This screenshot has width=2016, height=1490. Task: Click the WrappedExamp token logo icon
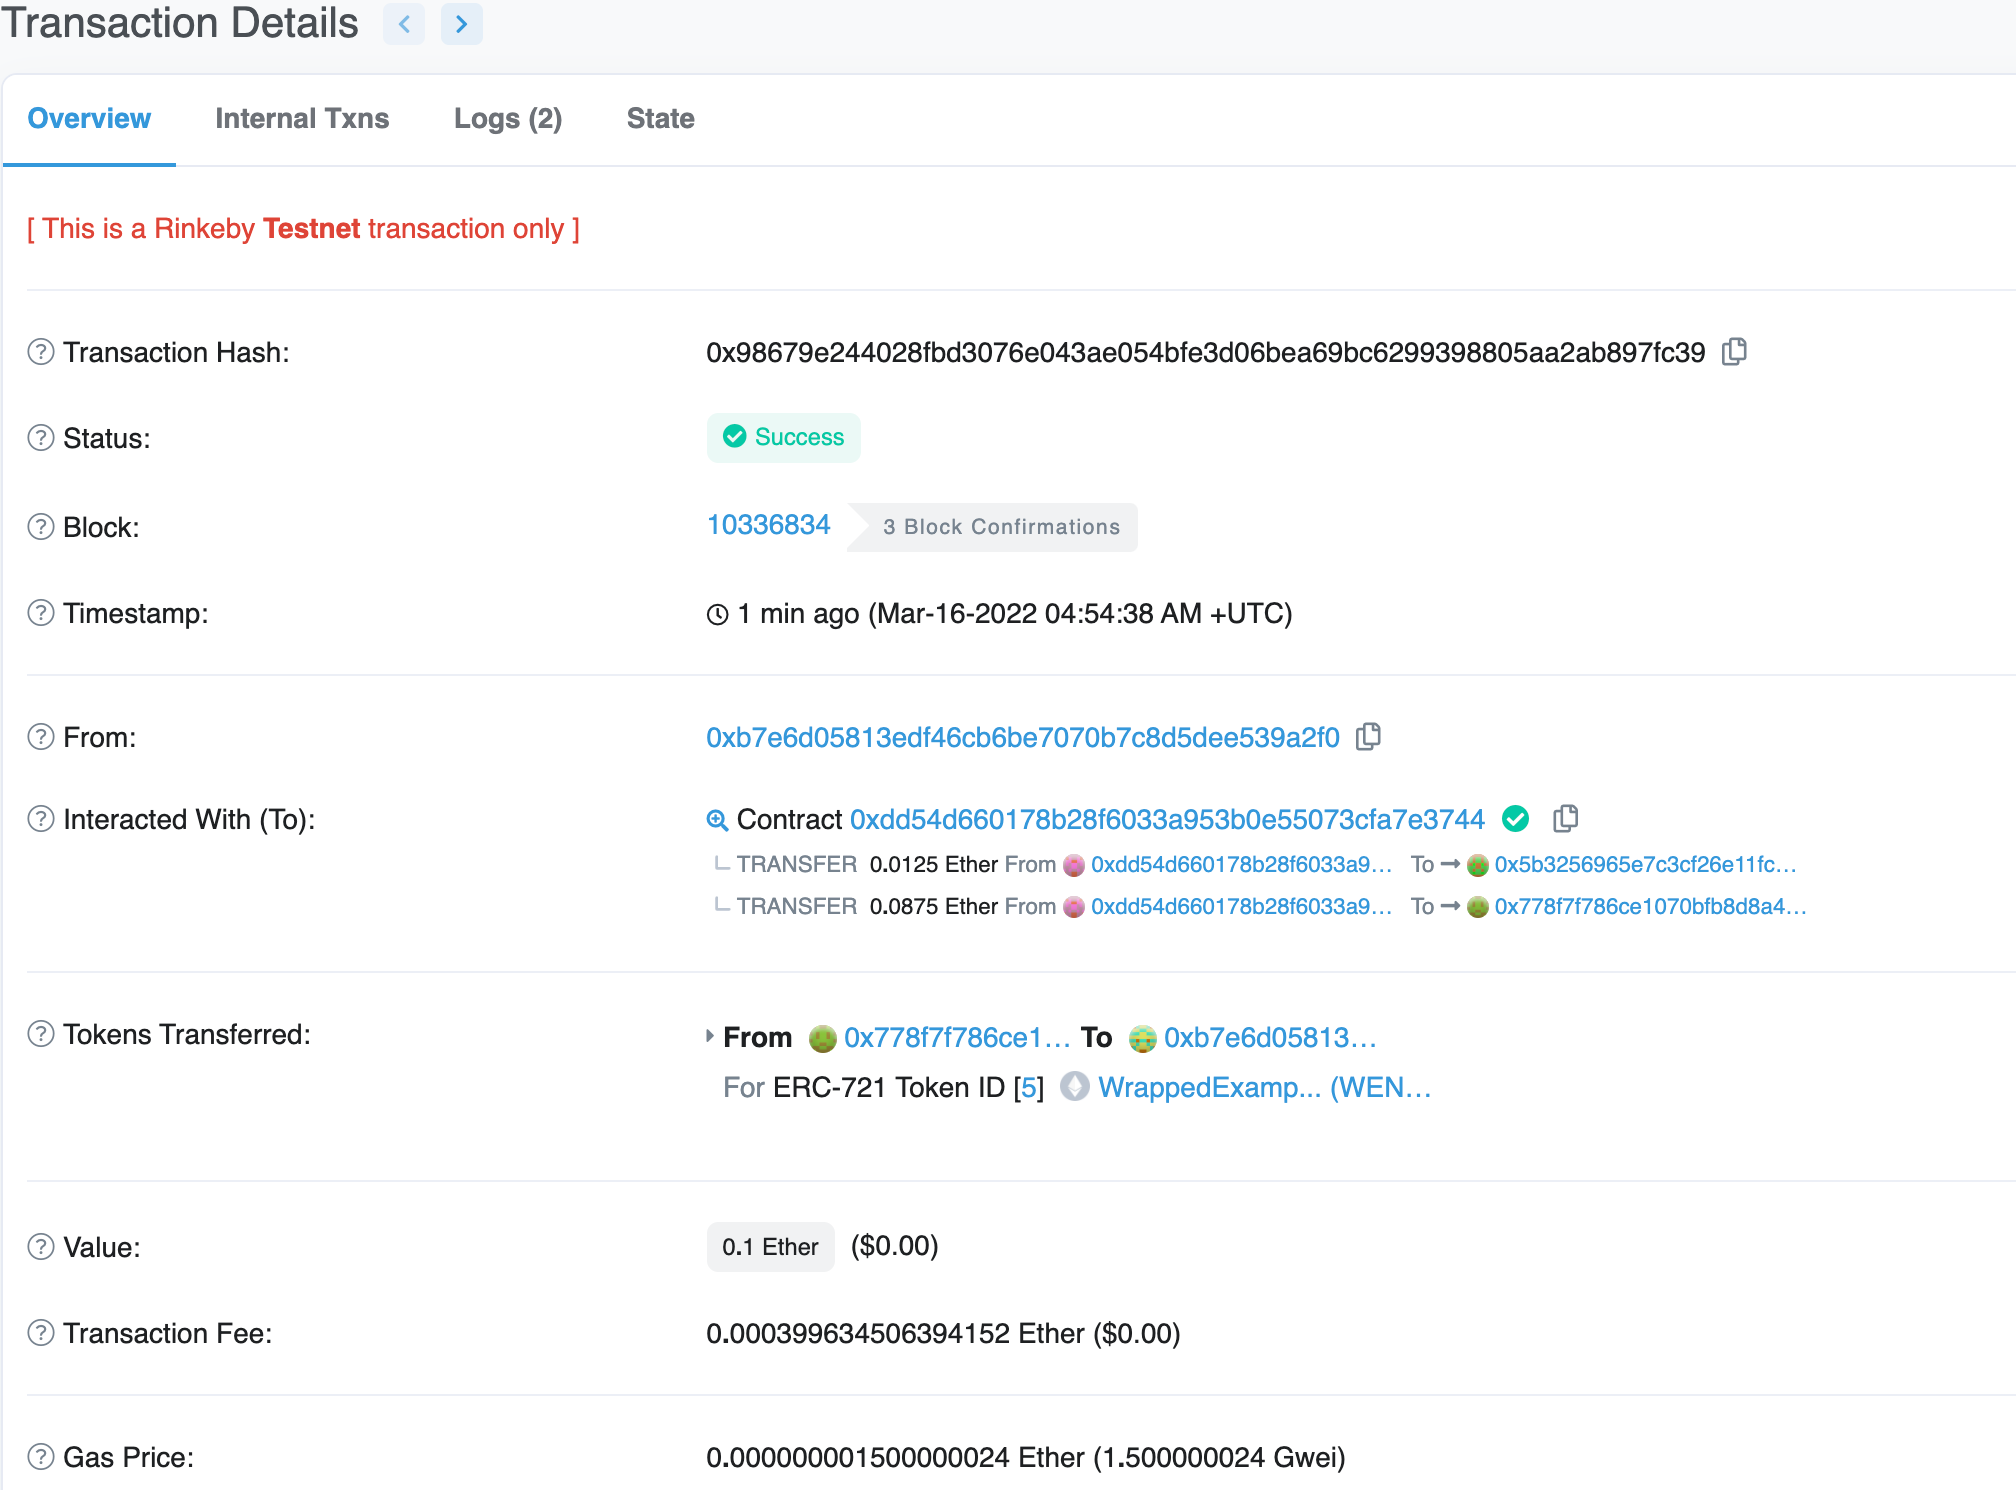pos(1075,1087)
